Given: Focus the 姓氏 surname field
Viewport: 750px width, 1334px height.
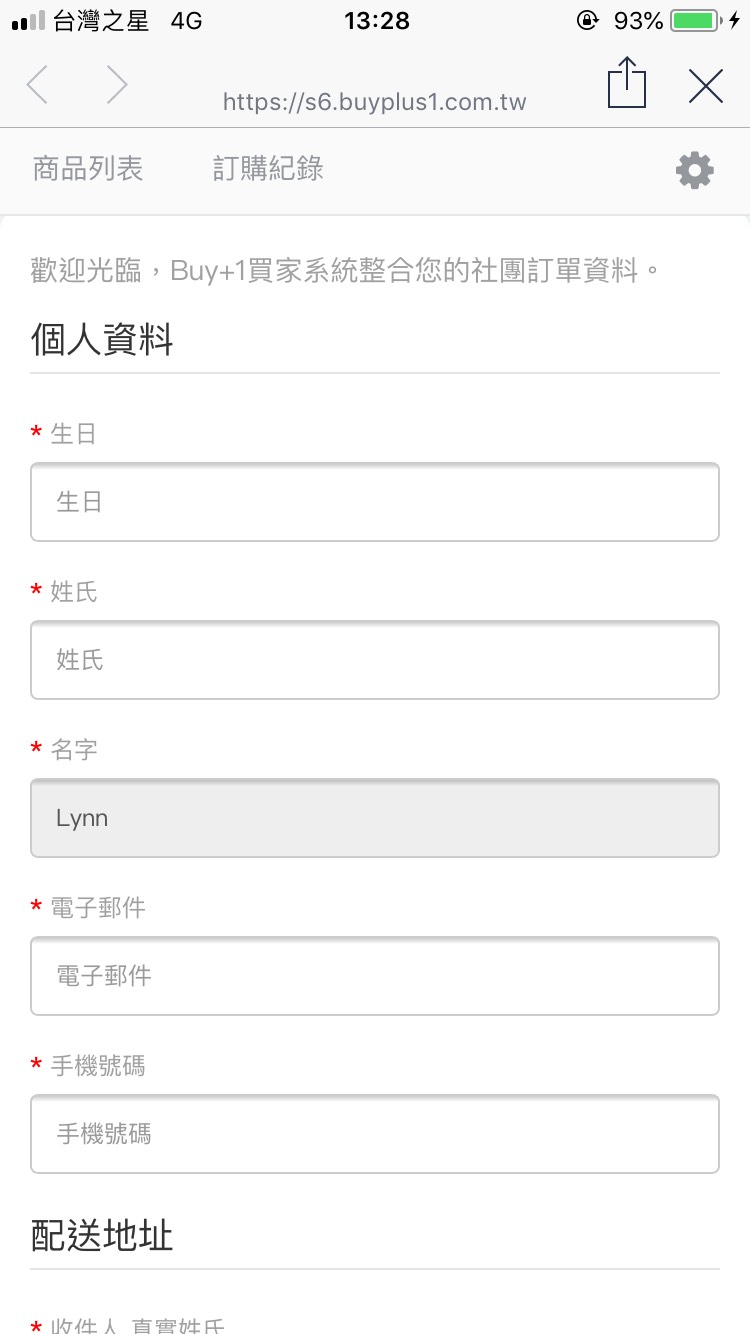Looking at the screenshot, I should [375, 660].
